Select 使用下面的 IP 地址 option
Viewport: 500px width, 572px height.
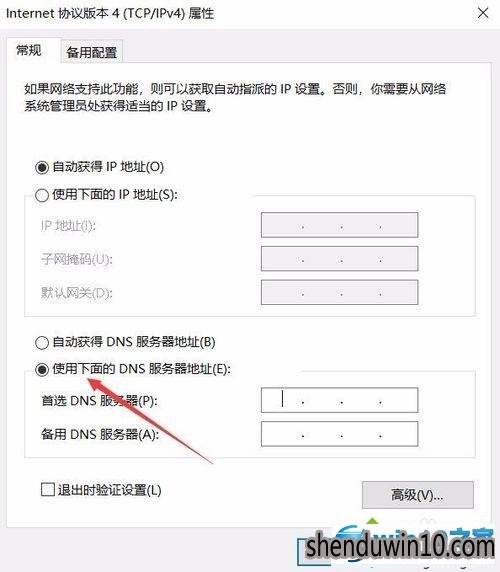42,195
